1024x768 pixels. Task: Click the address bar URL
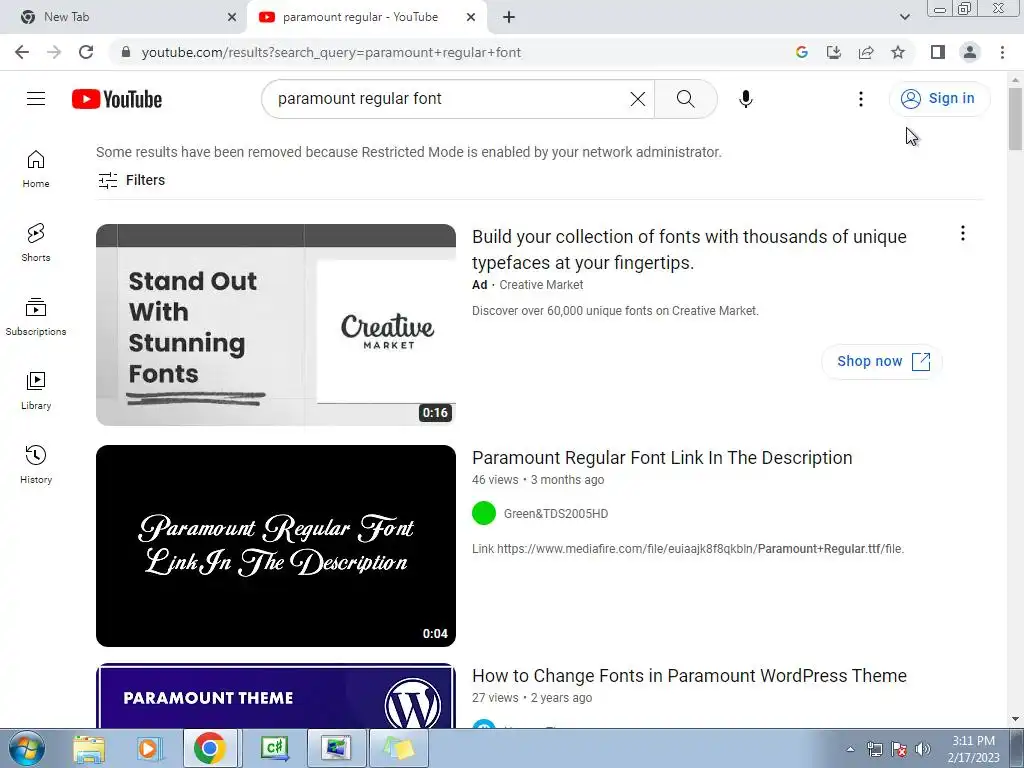point(331,52)
